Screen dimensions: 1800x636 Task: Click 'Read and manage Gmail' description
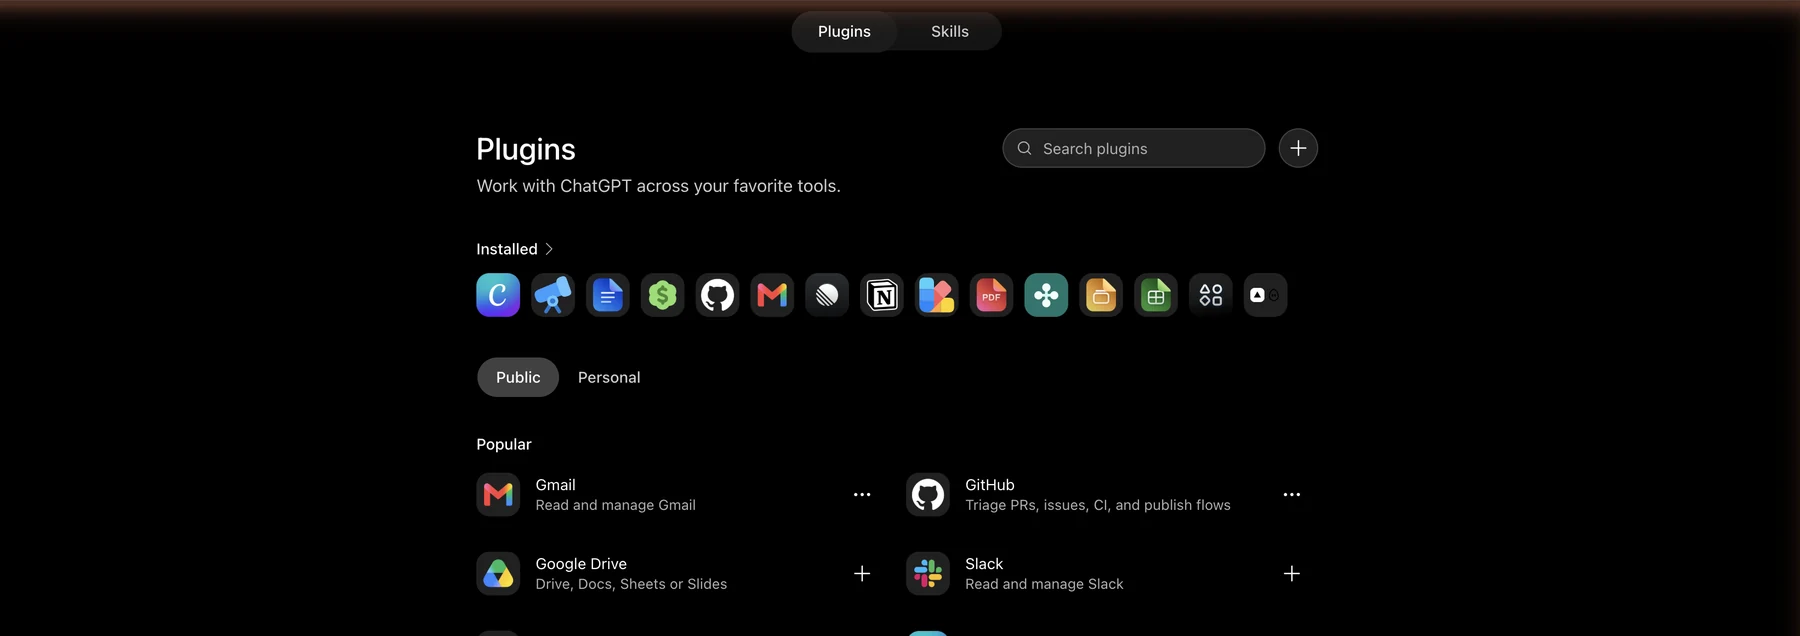[615, 505]
